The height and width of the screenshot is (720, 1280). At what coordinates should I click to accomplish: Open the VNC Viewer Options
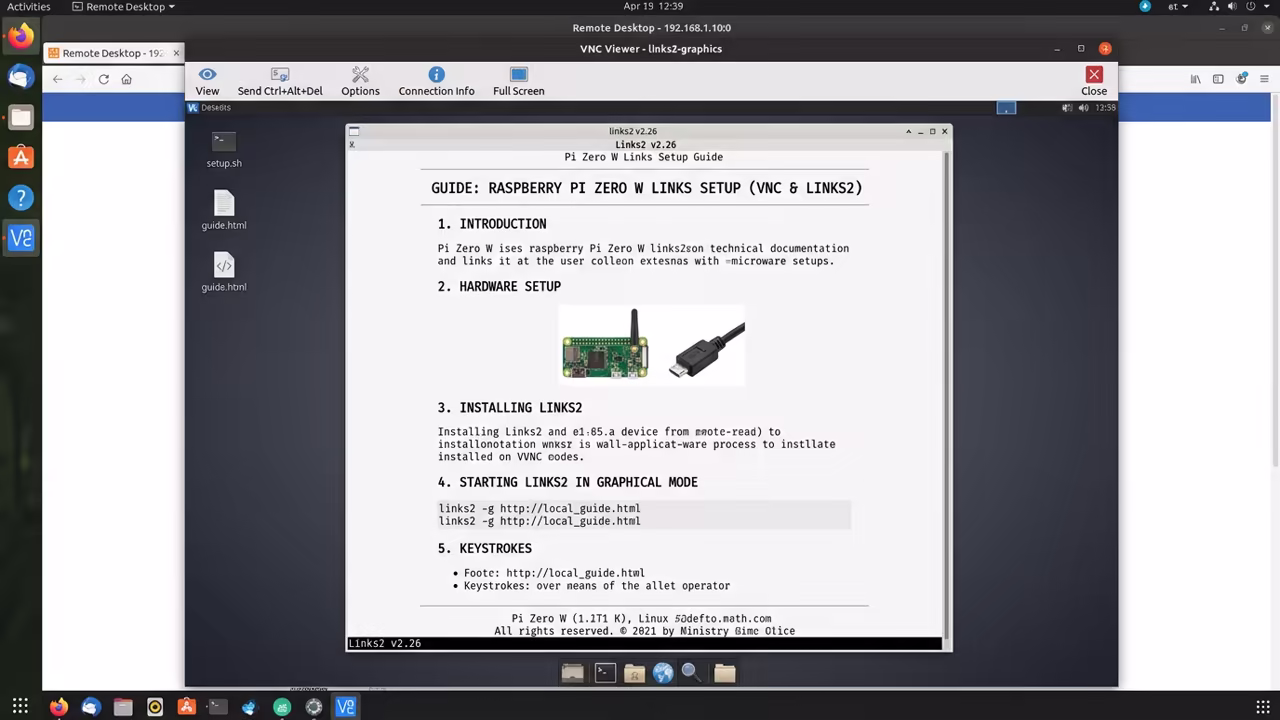coord(360,81)
